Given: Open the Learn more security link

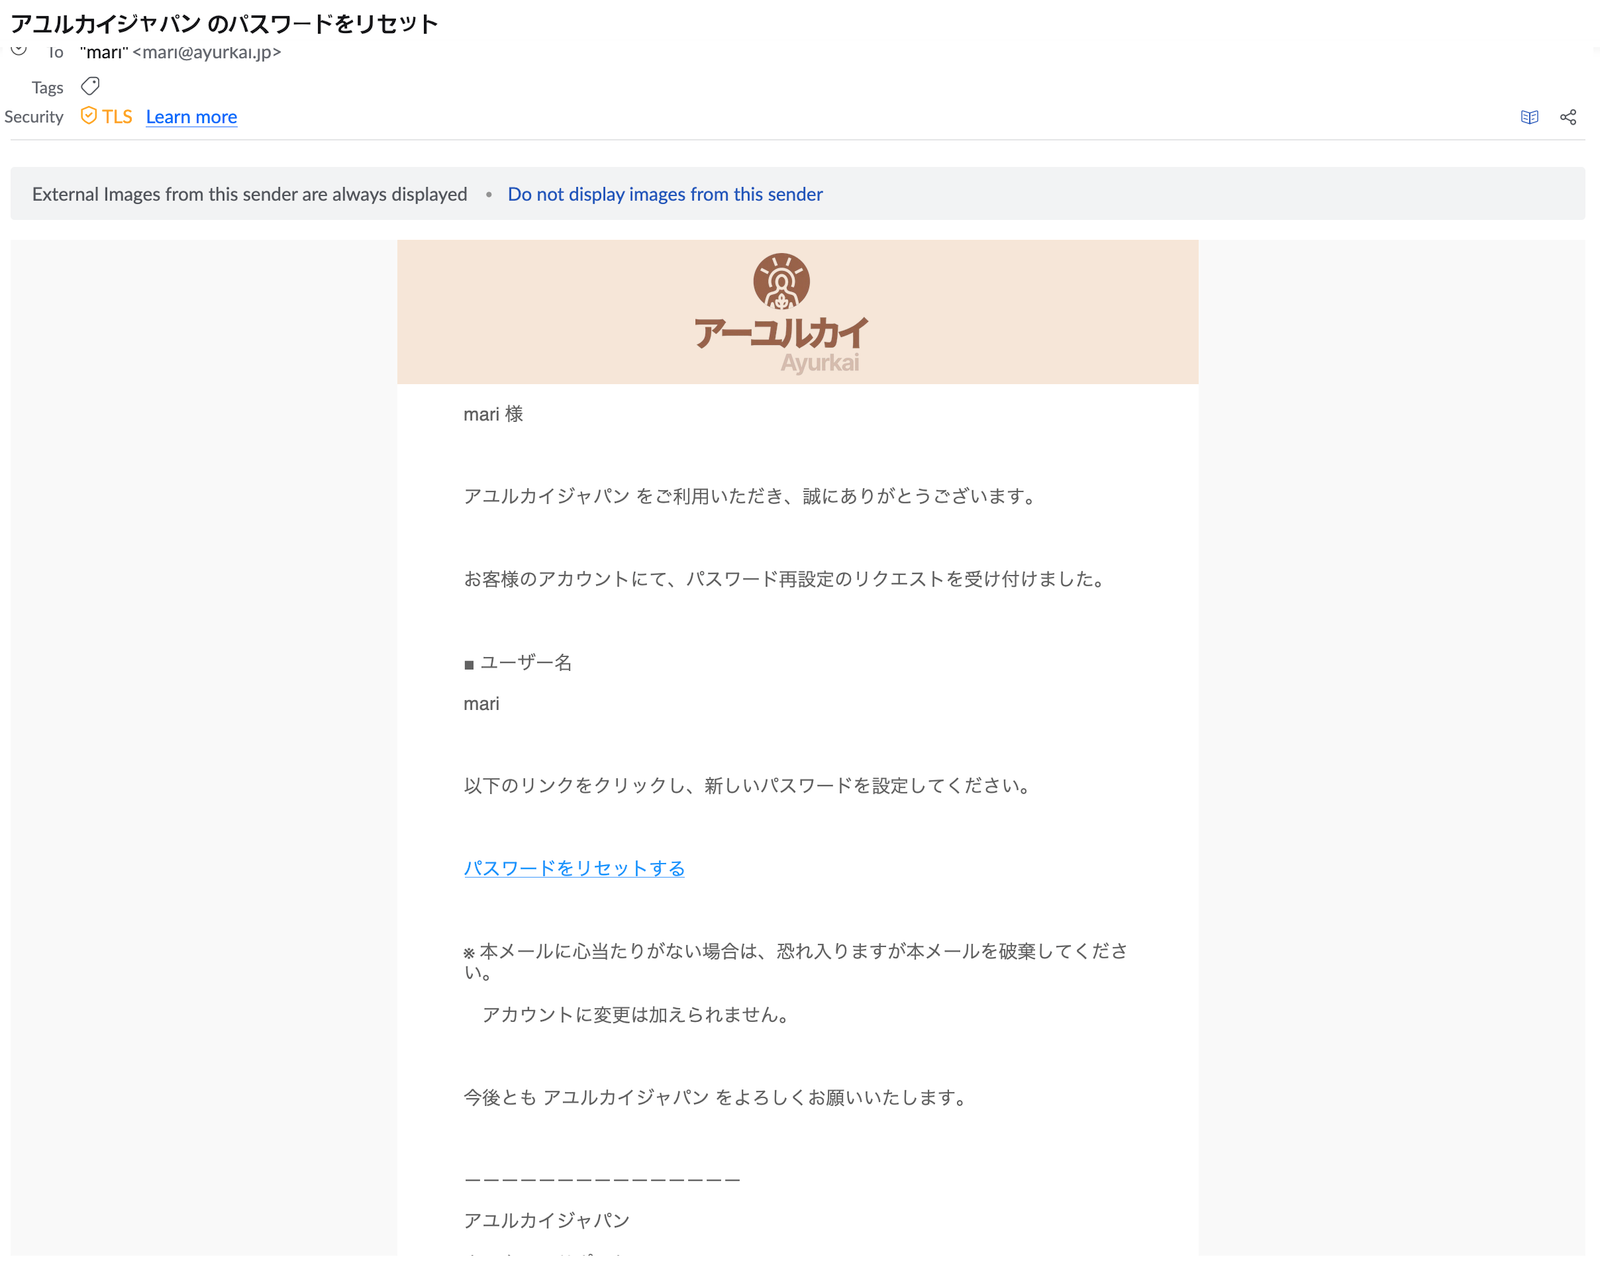Looking at the screenshot, I should pyautogui.click(x=191, y=117).
